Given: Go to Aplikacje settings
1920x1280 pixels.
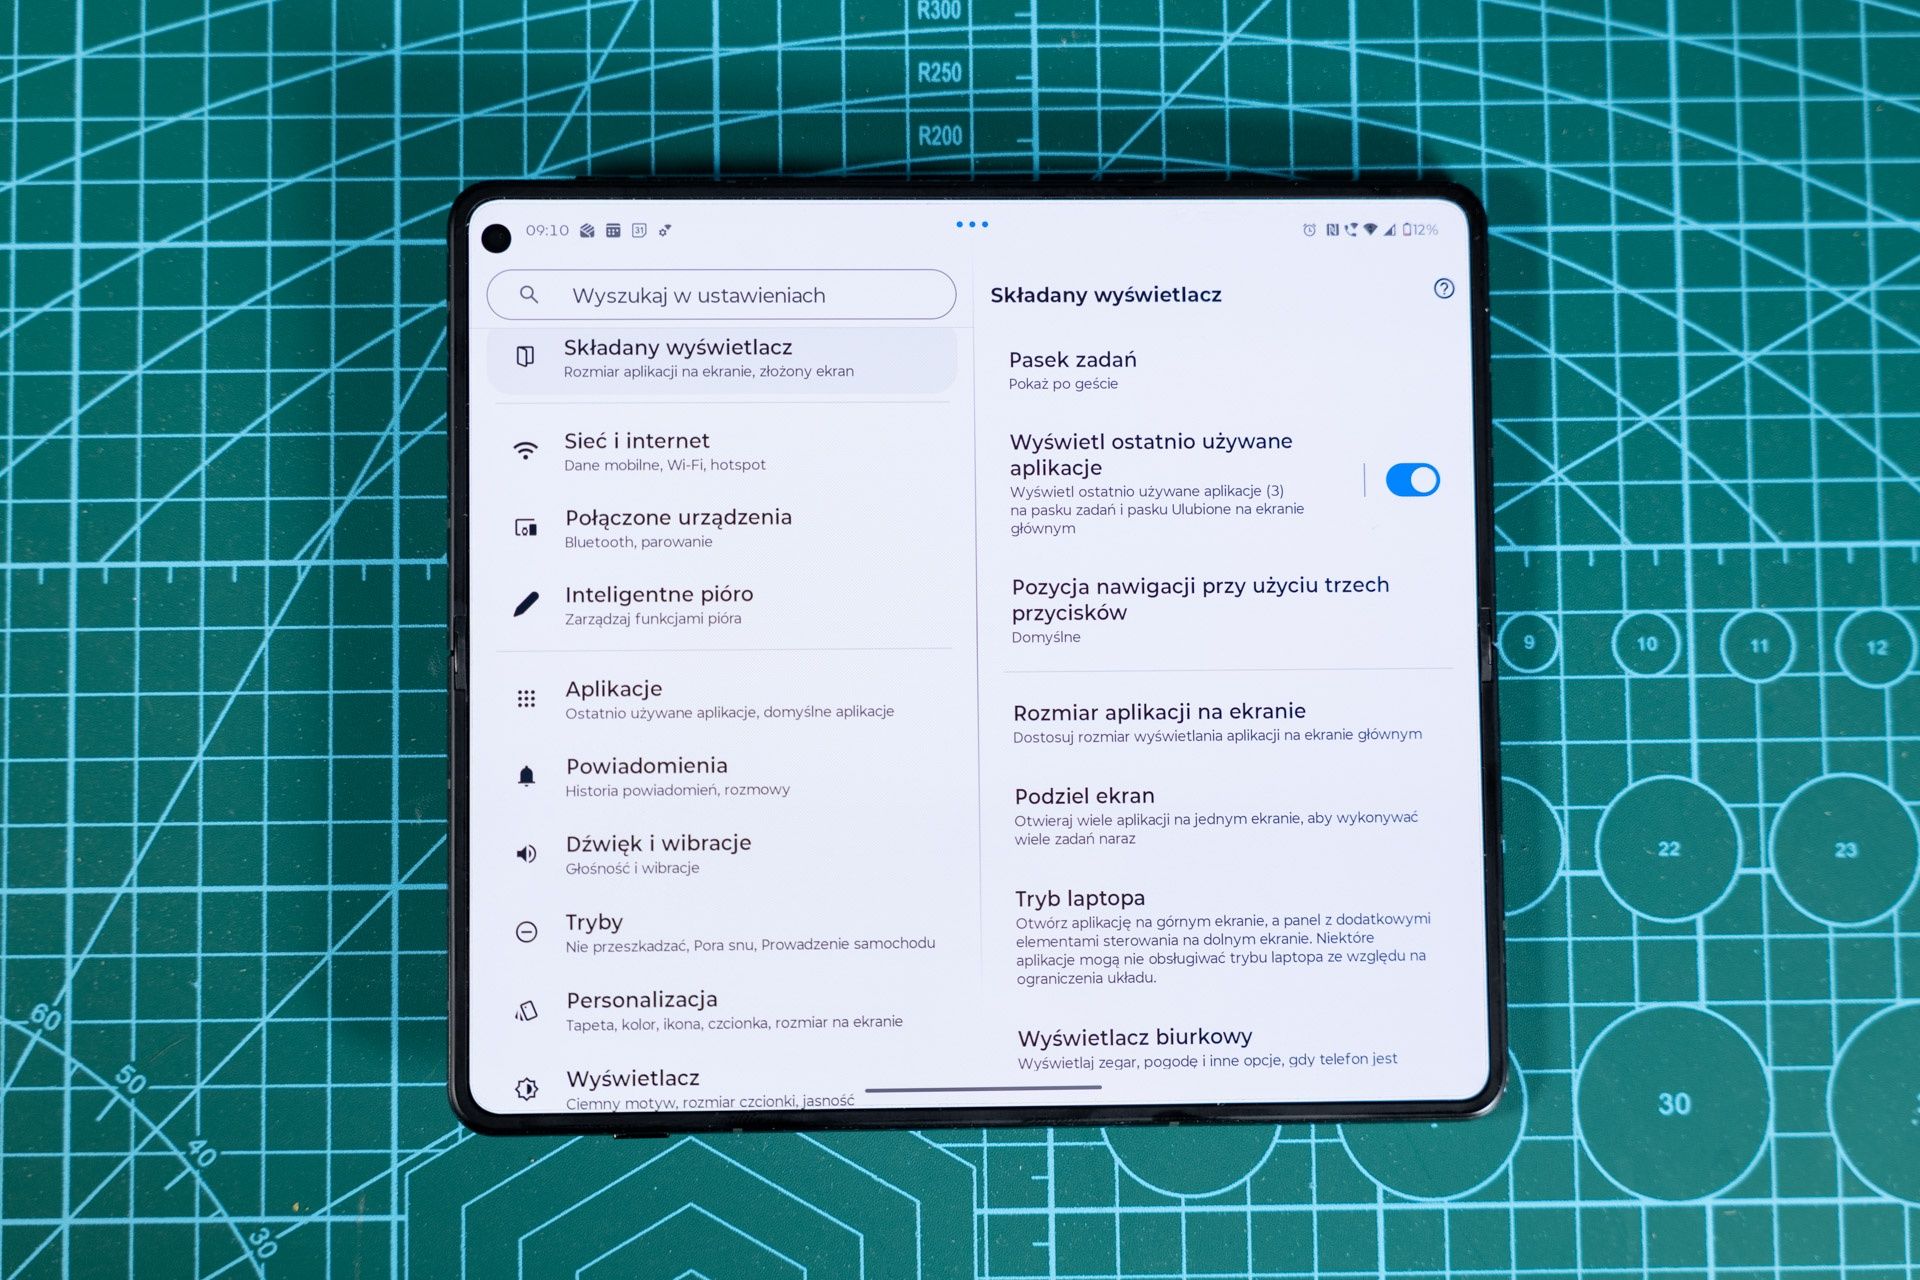Looking at the screenshot, I should 722,699.
